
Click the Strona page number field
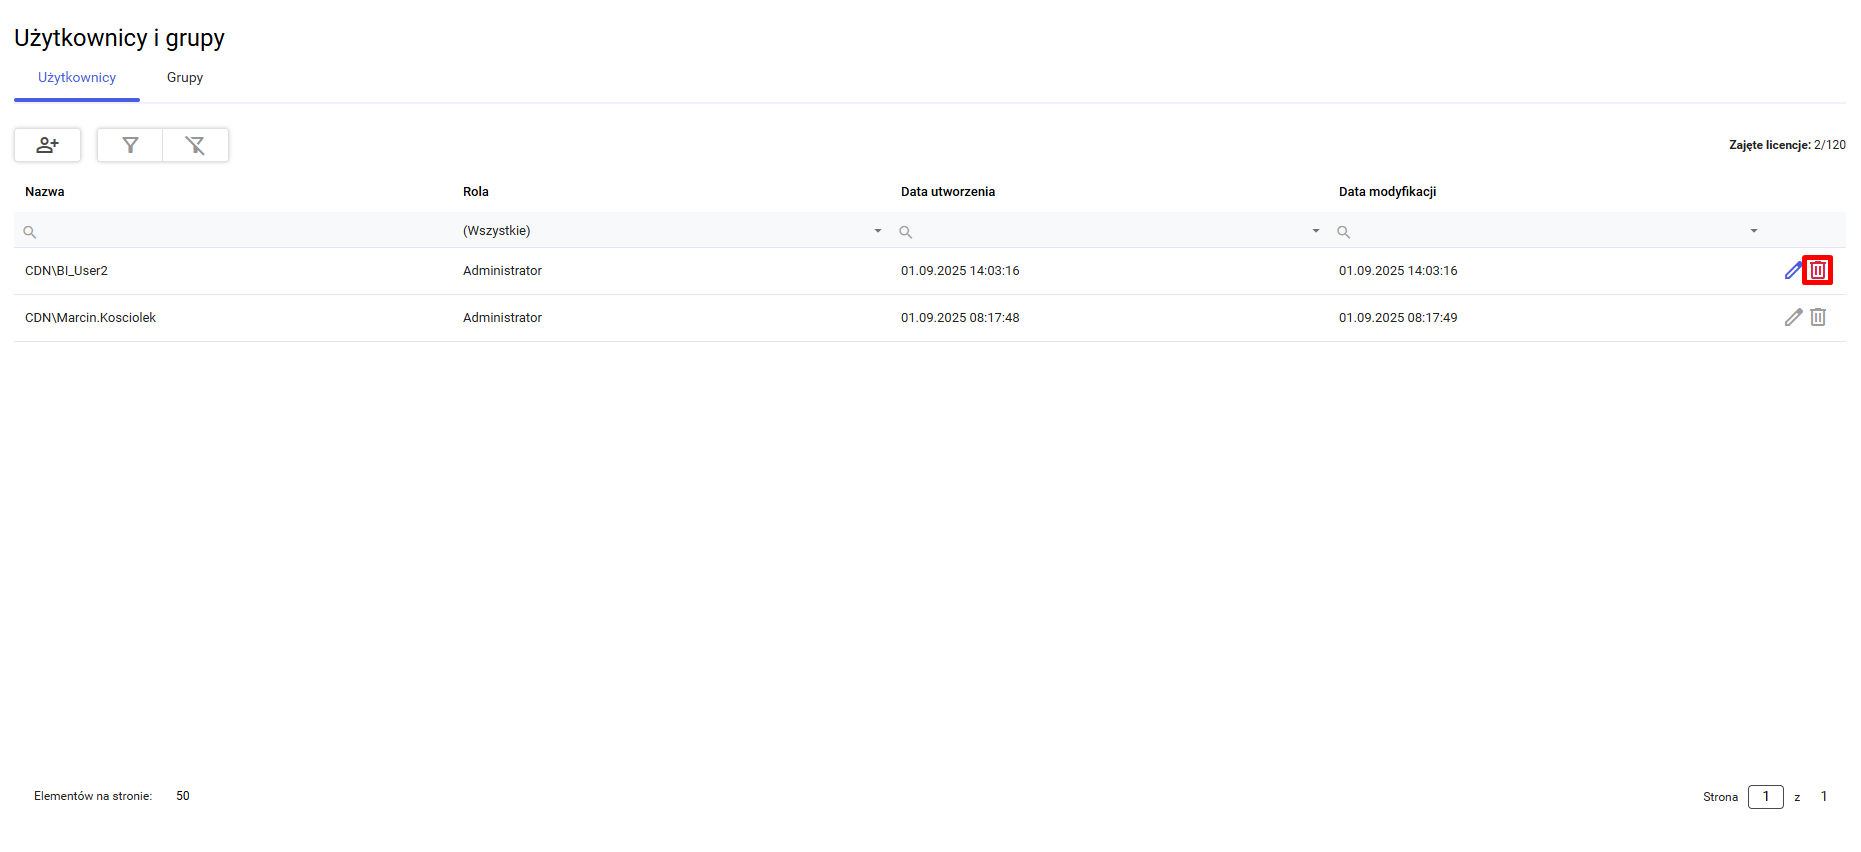pos(1765,797)
